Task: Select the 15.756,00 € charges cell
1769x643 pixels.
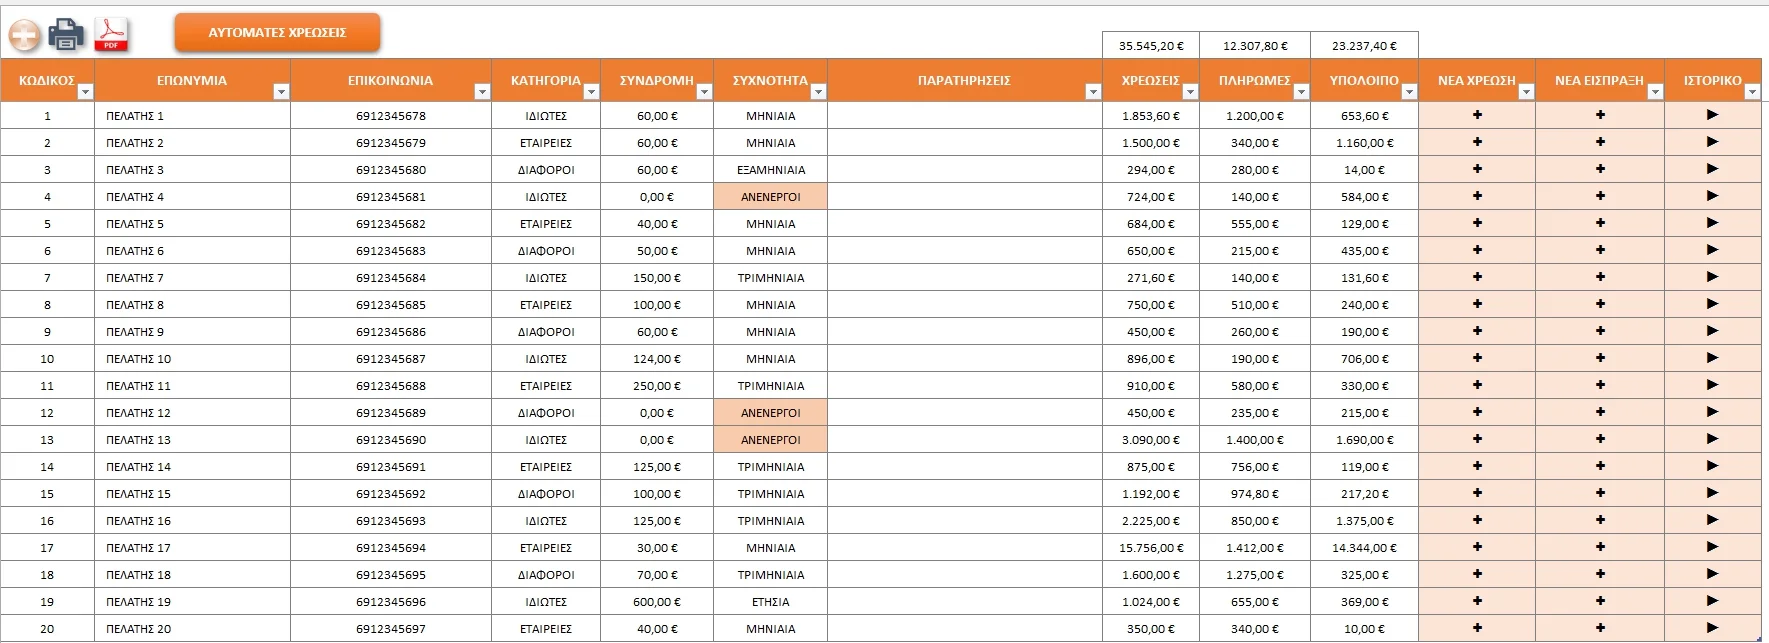Action: 1151,548
